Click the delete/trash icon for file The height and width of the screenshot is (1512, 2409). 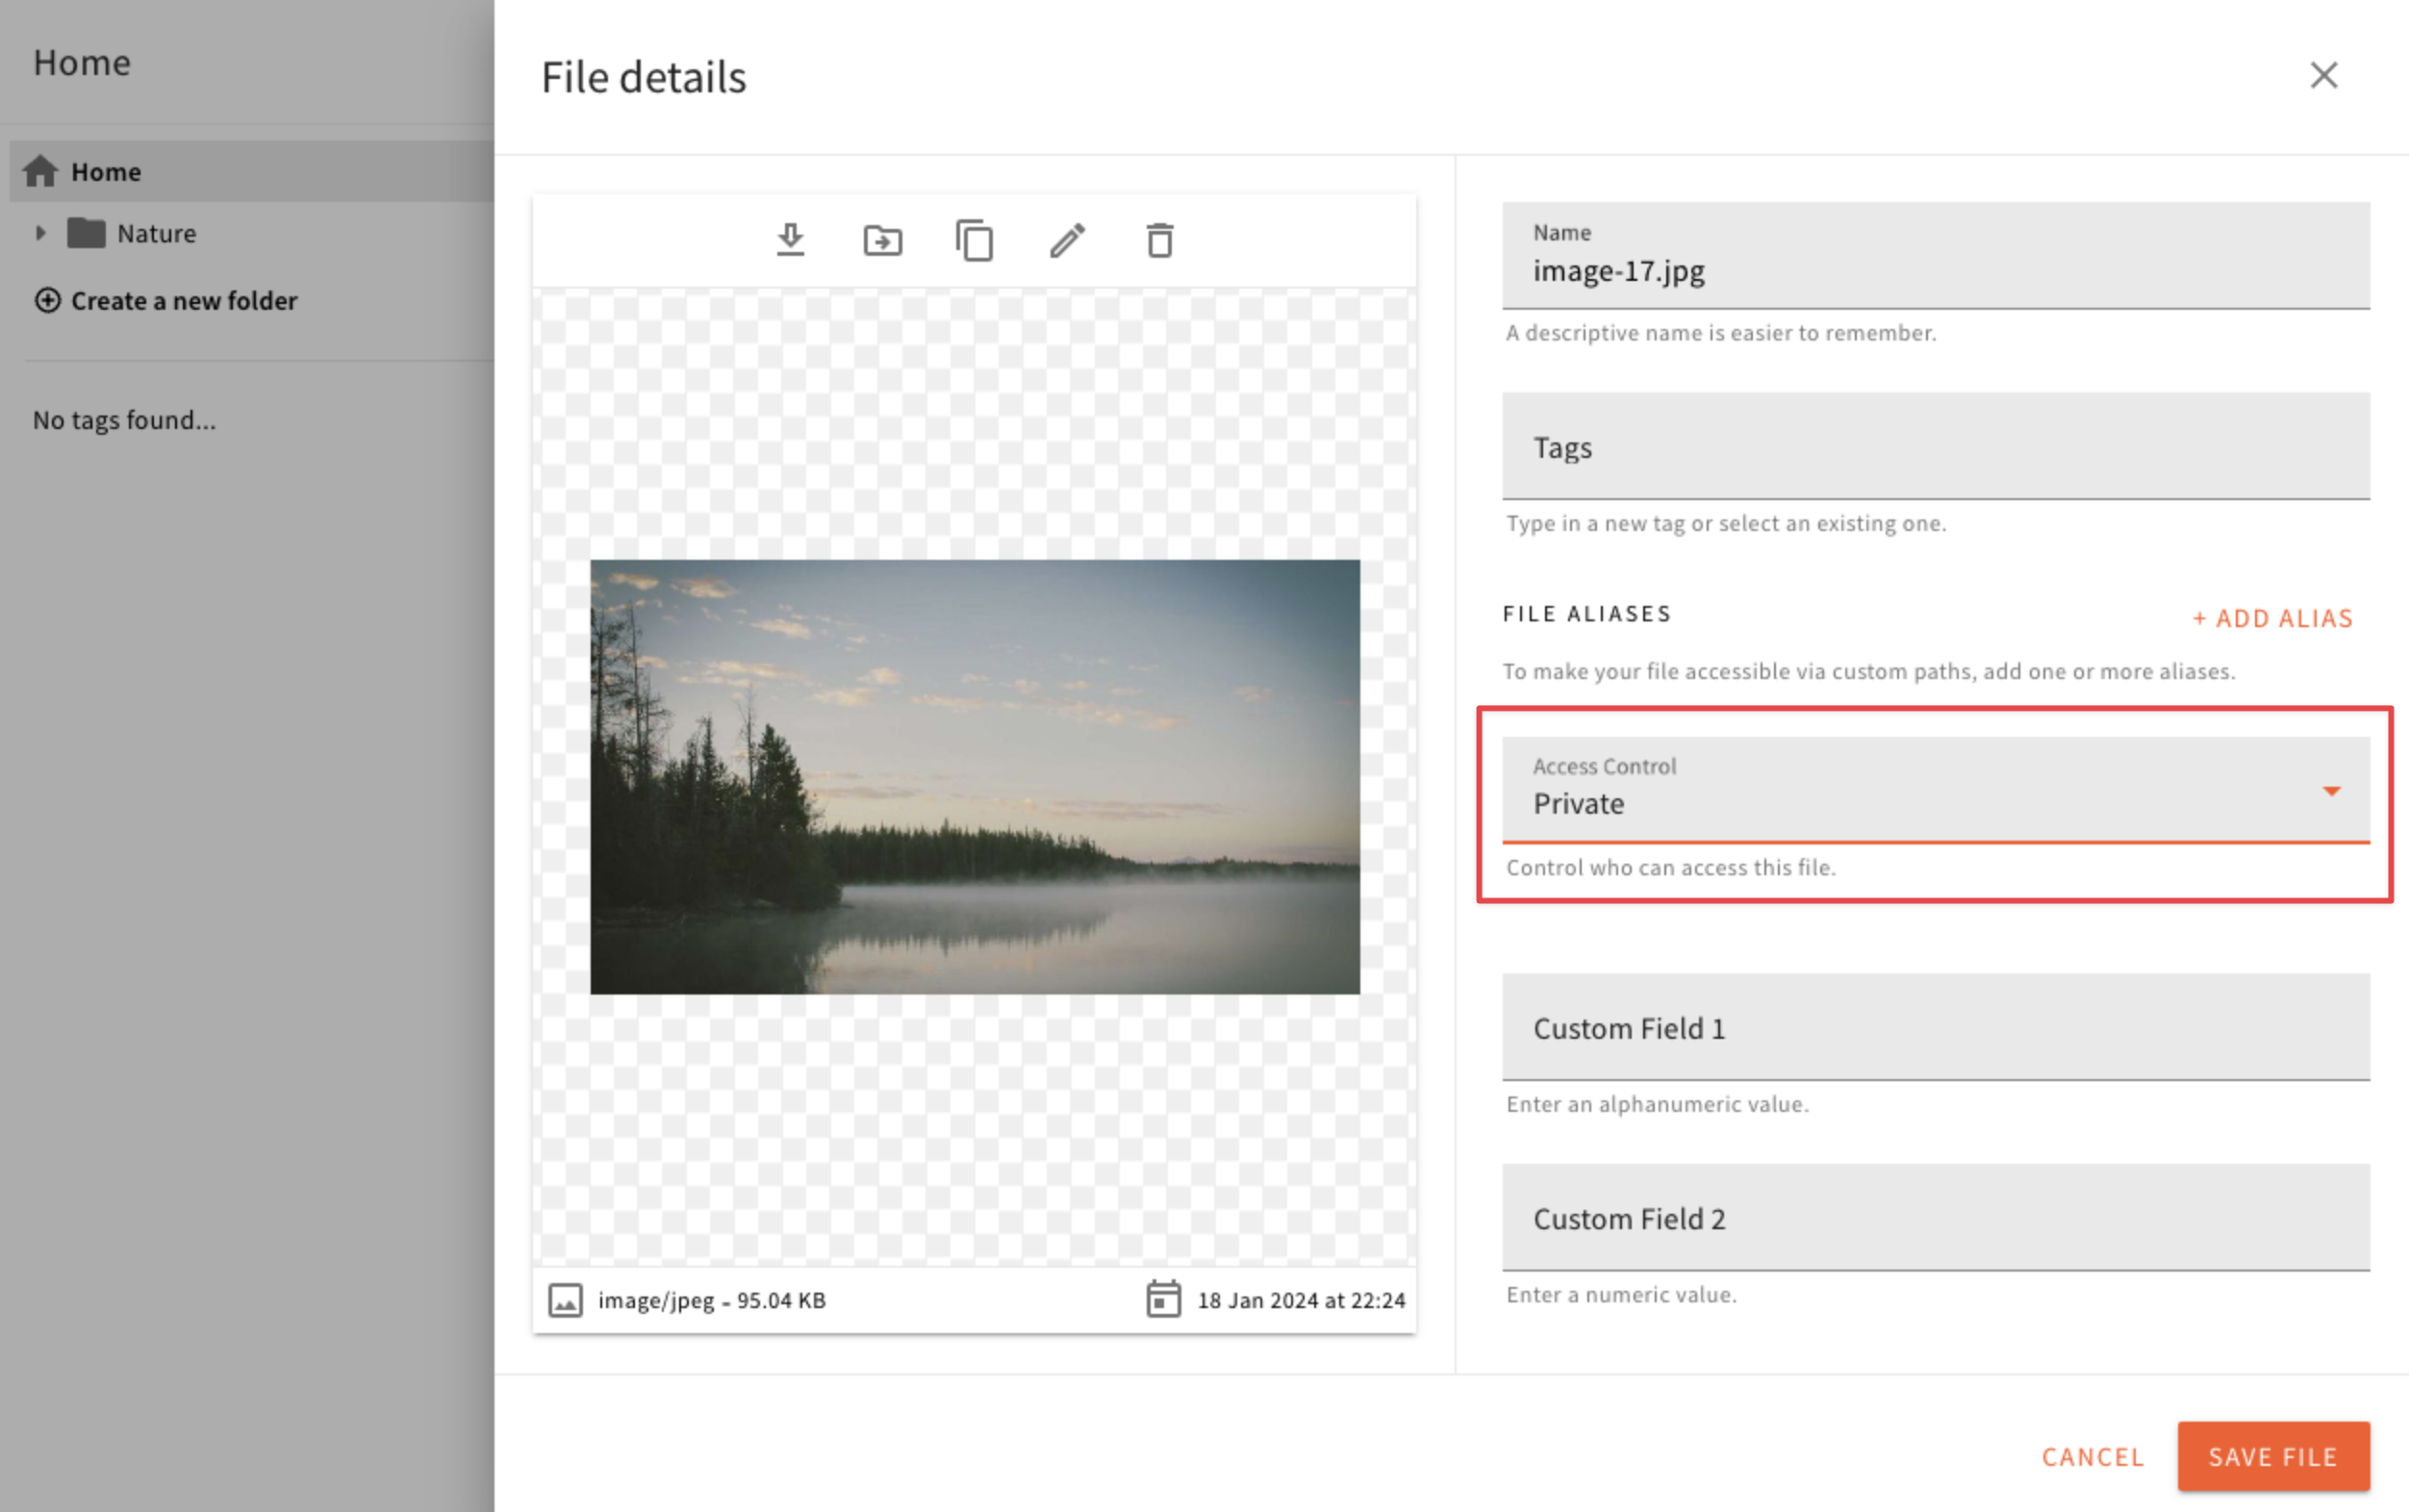click(x=1160, y=239)
